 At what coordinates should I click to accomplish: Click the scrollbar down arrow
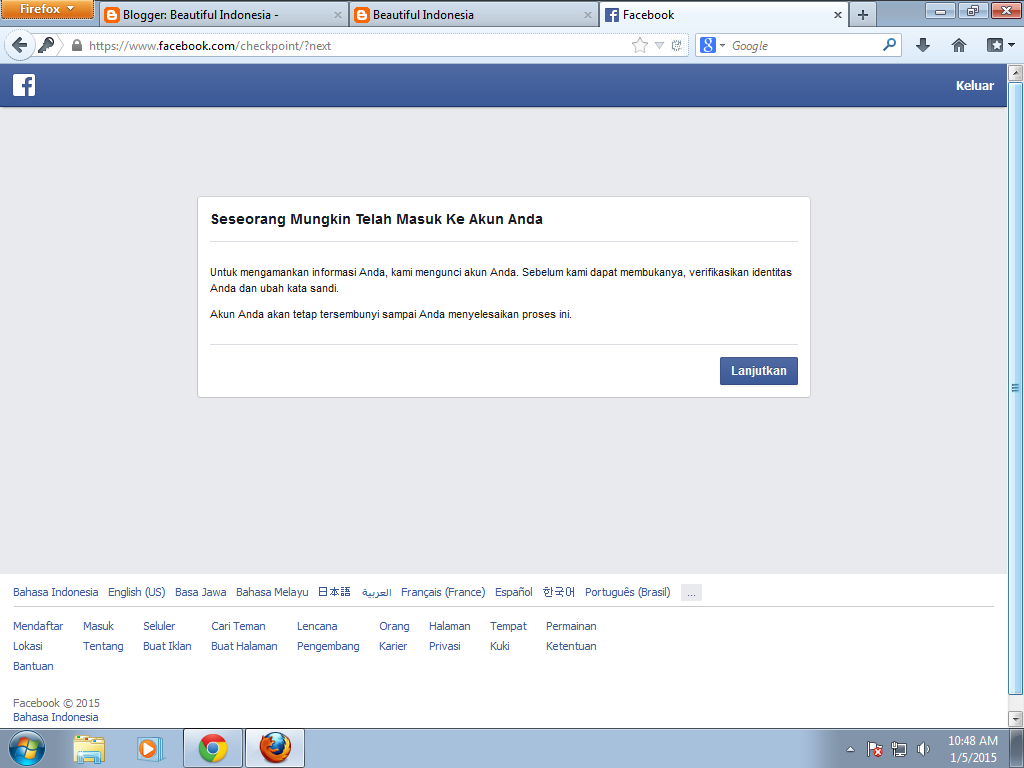tap(1015, 719)
